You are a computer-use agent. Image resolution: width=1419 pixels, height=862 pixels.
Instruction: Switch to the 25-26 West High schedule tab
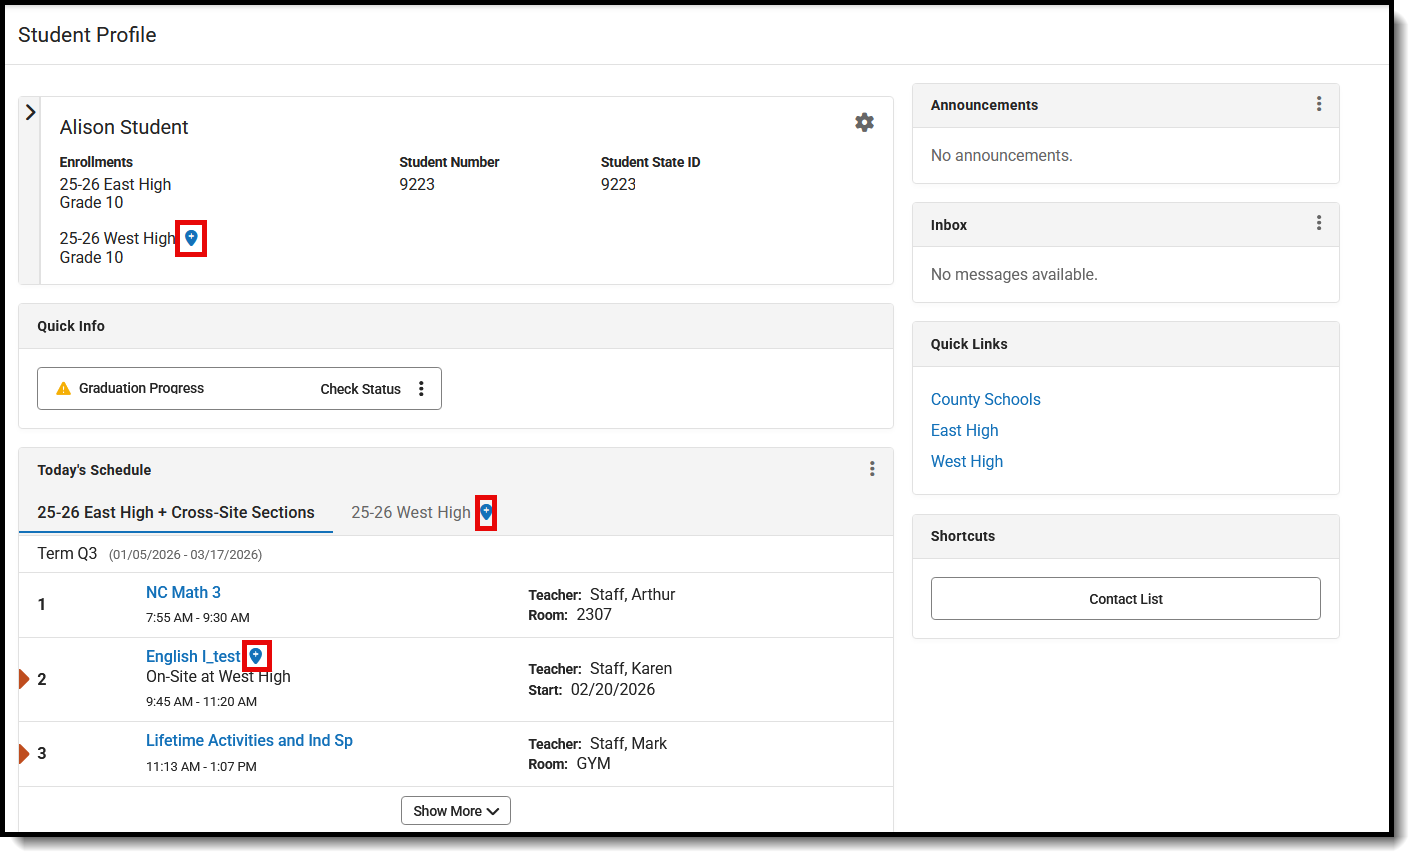point(410,512)
